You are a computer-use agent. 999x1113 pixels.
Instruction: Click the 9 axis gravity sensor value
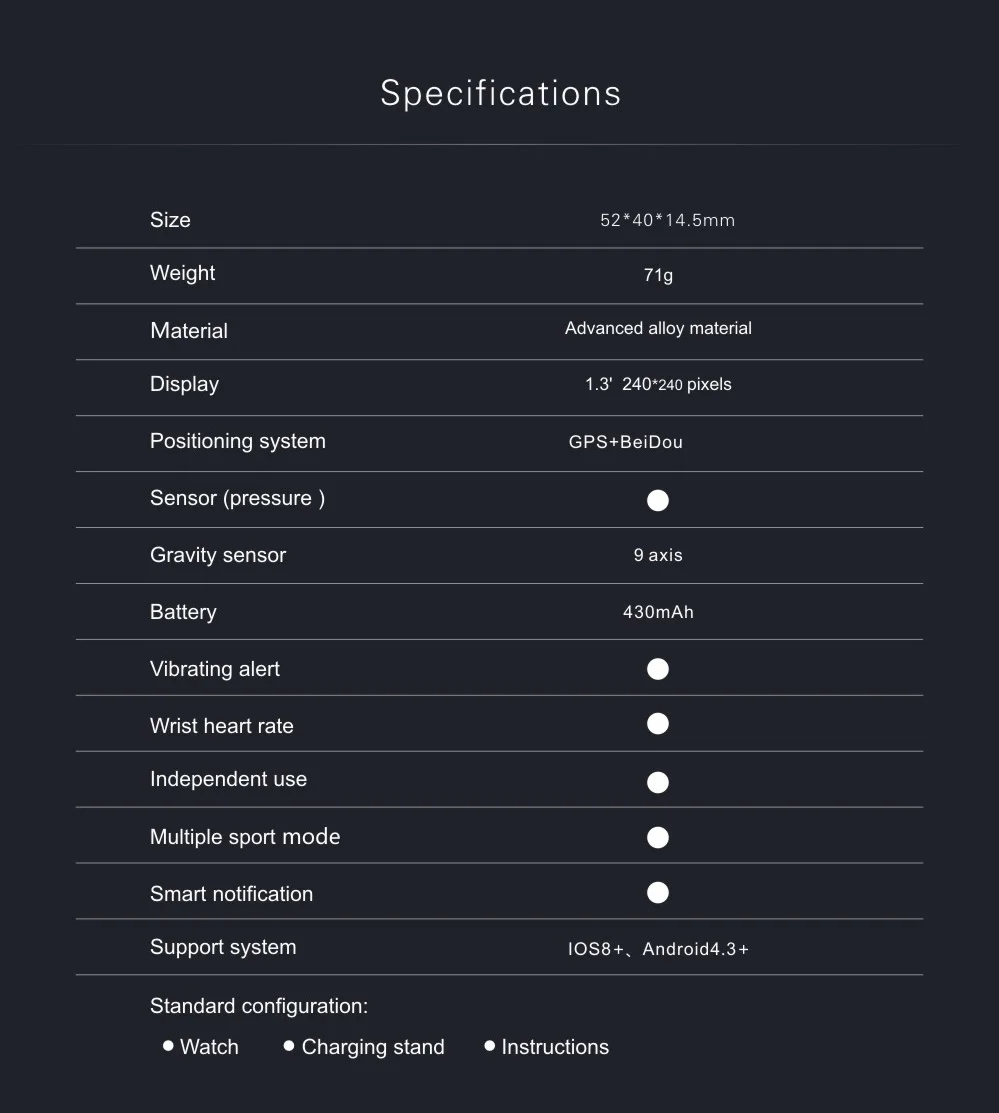pos(658,555)
